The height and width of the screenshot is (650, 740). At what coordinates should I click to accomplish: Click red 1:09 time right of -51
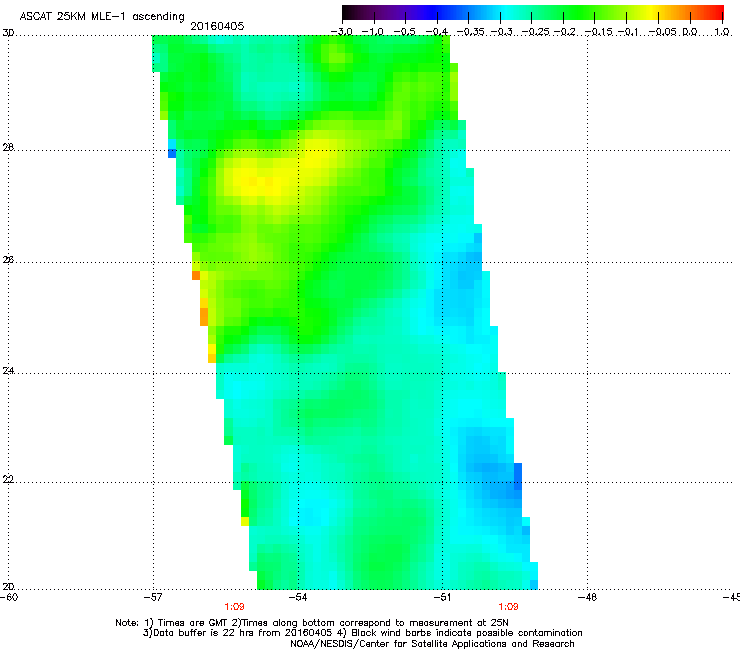pyautogui.click(x=508, y=607)
